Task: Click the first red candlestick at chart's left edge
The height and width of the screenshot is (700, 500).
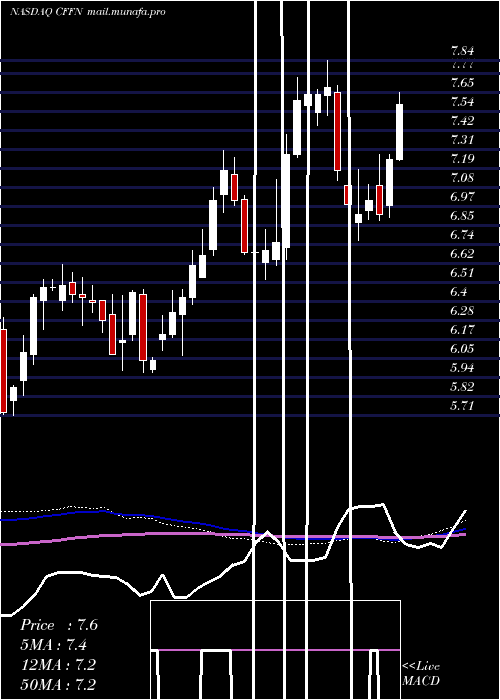Action: [x=4, y=371]
